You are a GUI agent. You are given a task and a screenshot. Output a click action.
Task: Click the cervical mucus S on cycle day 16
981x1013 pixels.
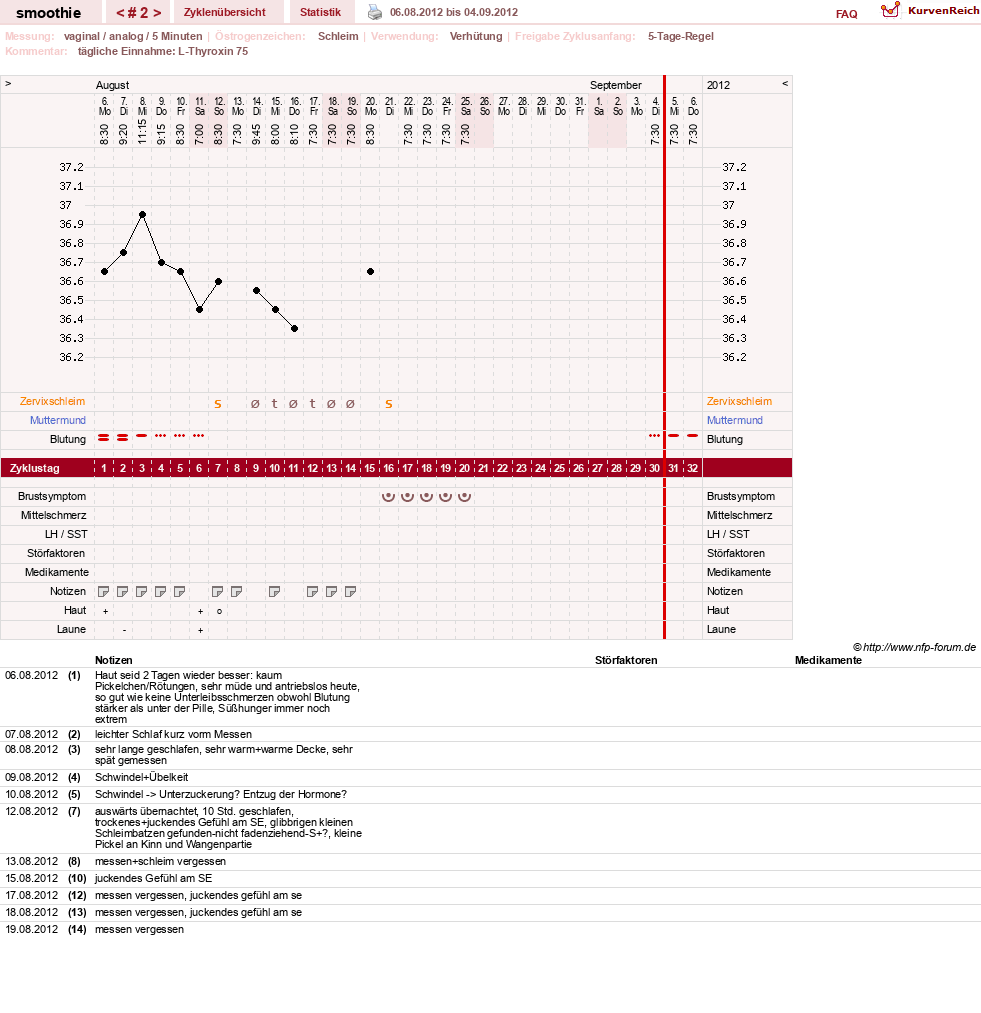click(388, 404)
